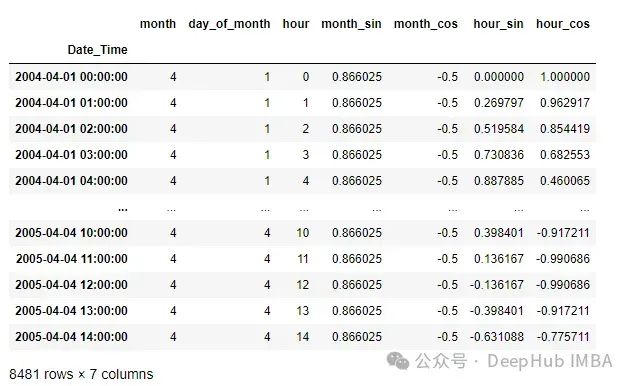Click the WeChat logo icon in watermark

click(x=397, y=360)
